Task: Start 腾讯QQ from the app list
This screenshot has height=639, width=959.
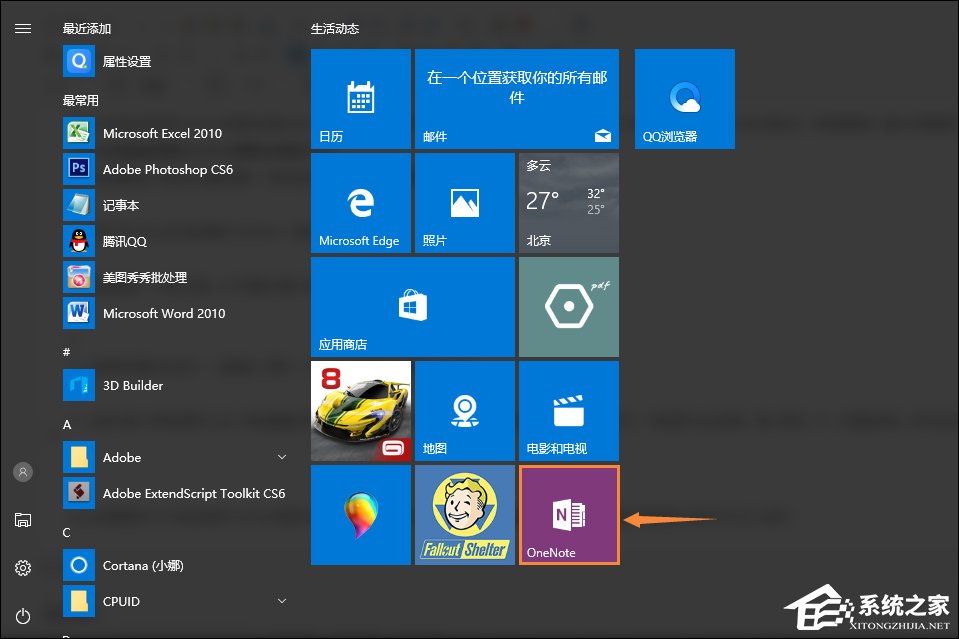Action: [x=127, y=241]
